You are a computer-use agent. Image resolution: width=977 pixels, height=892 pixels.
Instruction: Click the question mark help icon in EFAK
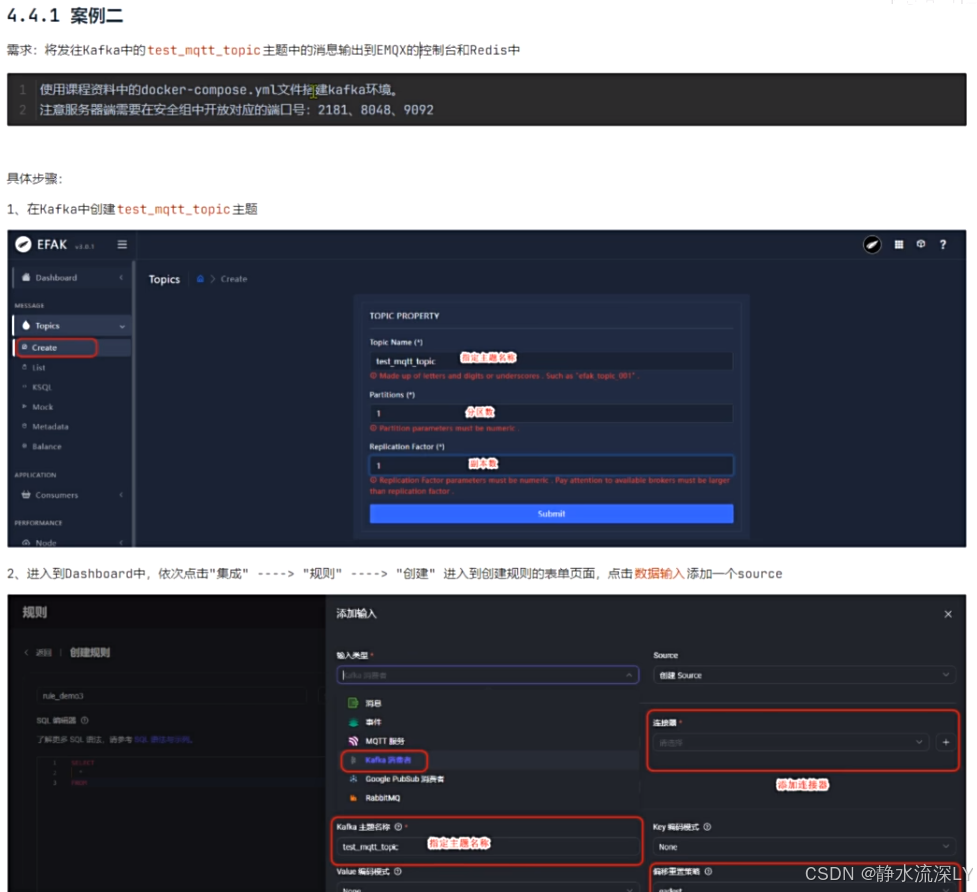943,245
